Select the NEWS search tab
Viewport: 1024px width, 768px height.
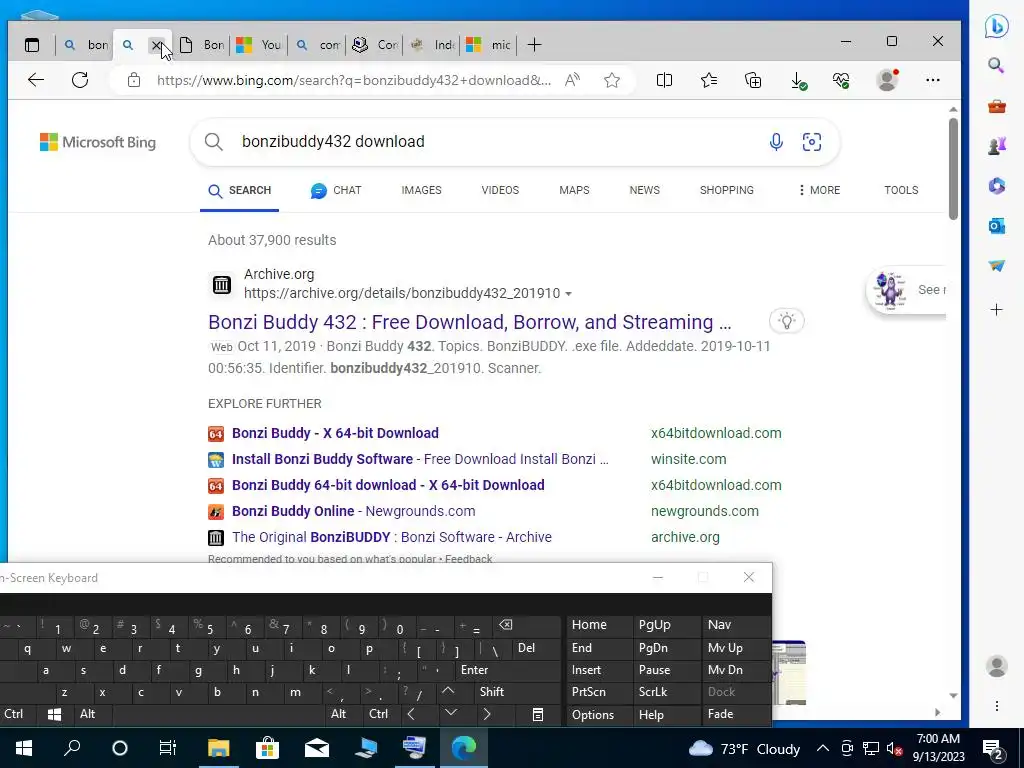click(645, 190)
